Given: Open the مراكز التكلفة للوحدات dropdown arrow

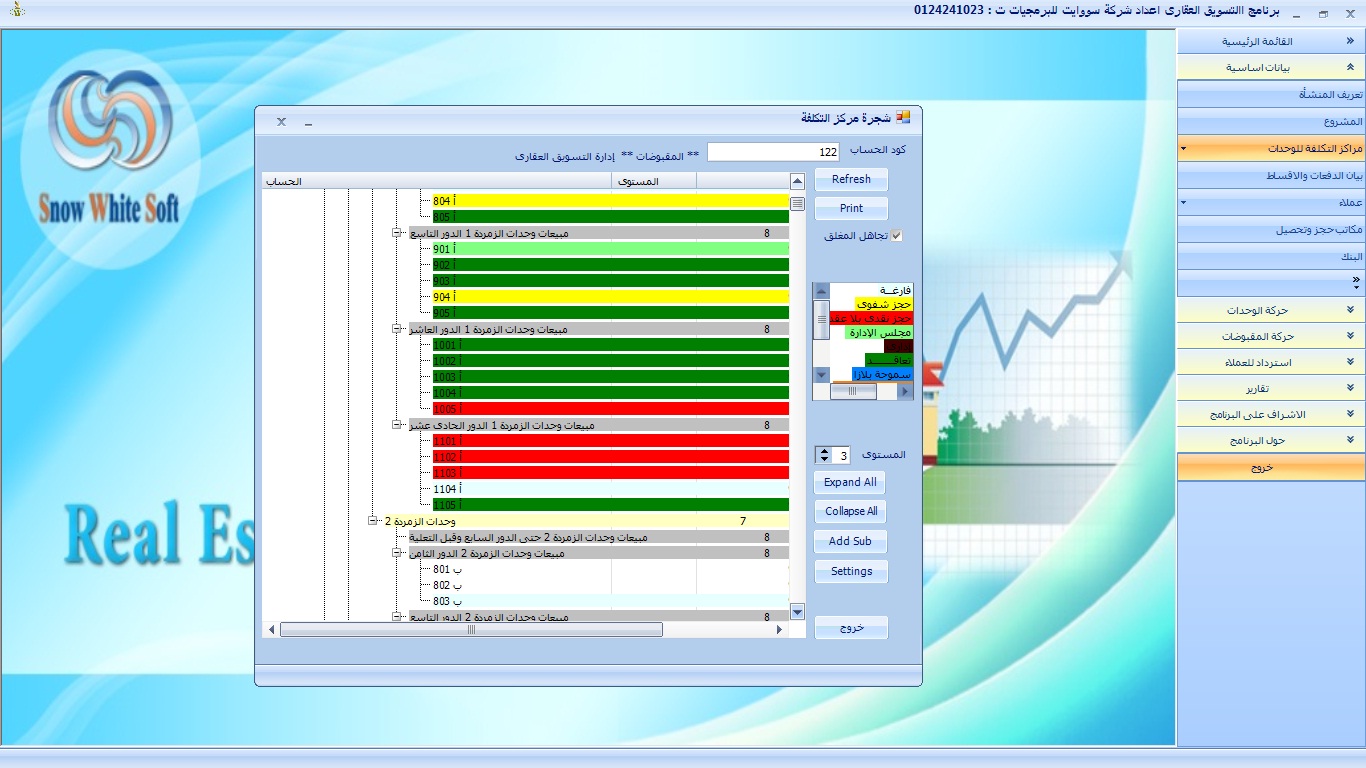Looking at the screenshot, I should click(x=1184, y=149).
